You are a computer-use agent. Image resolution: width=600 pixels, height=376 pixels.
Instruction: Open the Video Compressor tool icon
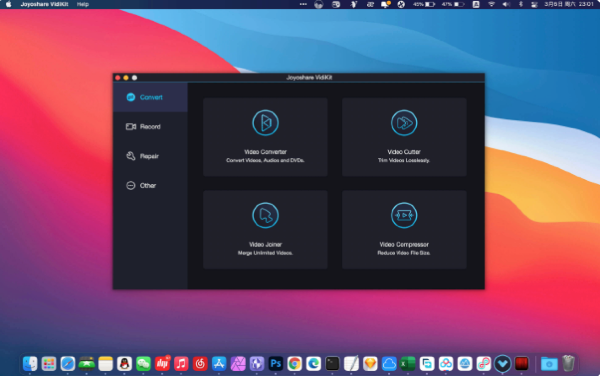(404, 215)
